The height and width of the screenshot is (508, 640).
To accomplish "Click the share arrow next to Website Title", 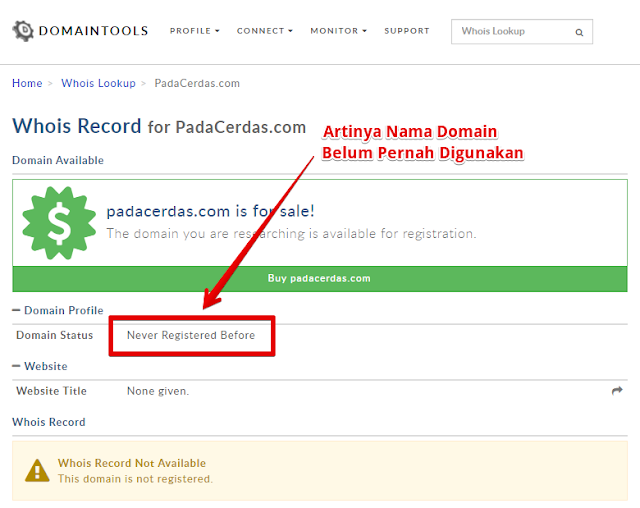I will pos(617,390).
